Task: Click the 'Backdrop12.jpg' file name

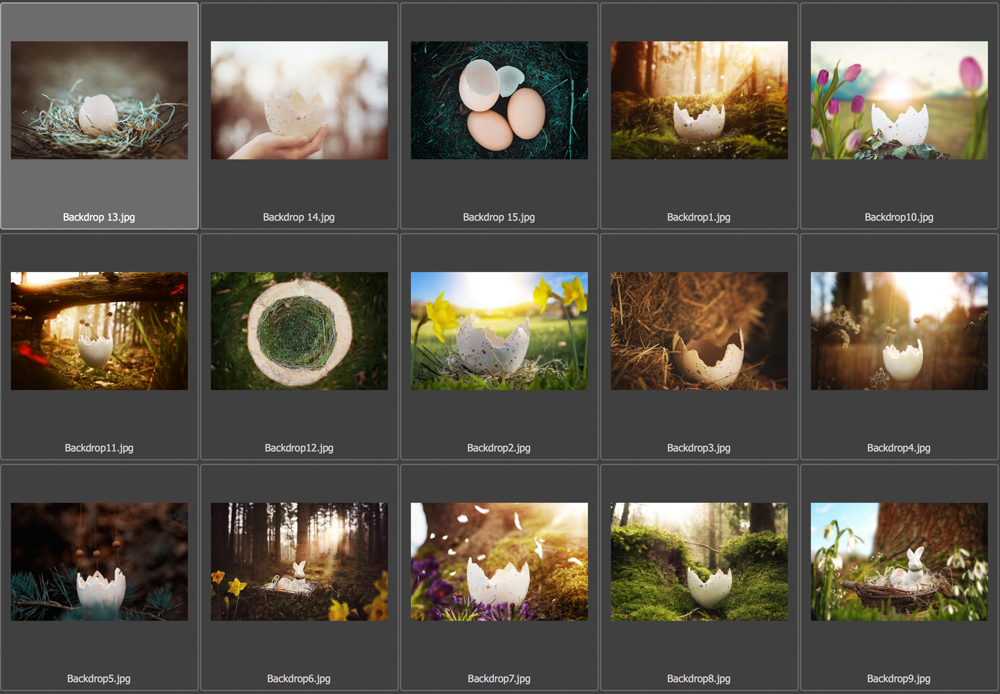Action: pyautogui.click(x=299, y=448)
